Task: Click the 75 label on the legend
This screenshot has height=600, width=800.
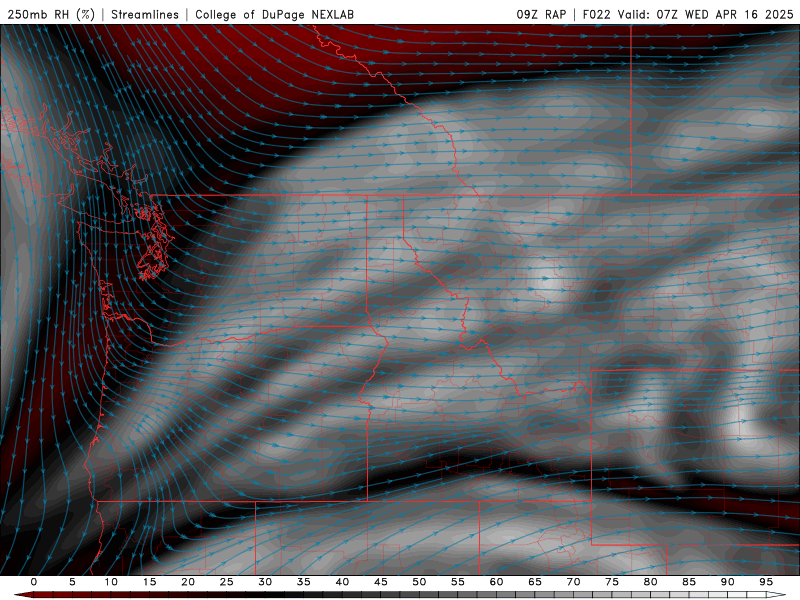Action: point(612,582)
